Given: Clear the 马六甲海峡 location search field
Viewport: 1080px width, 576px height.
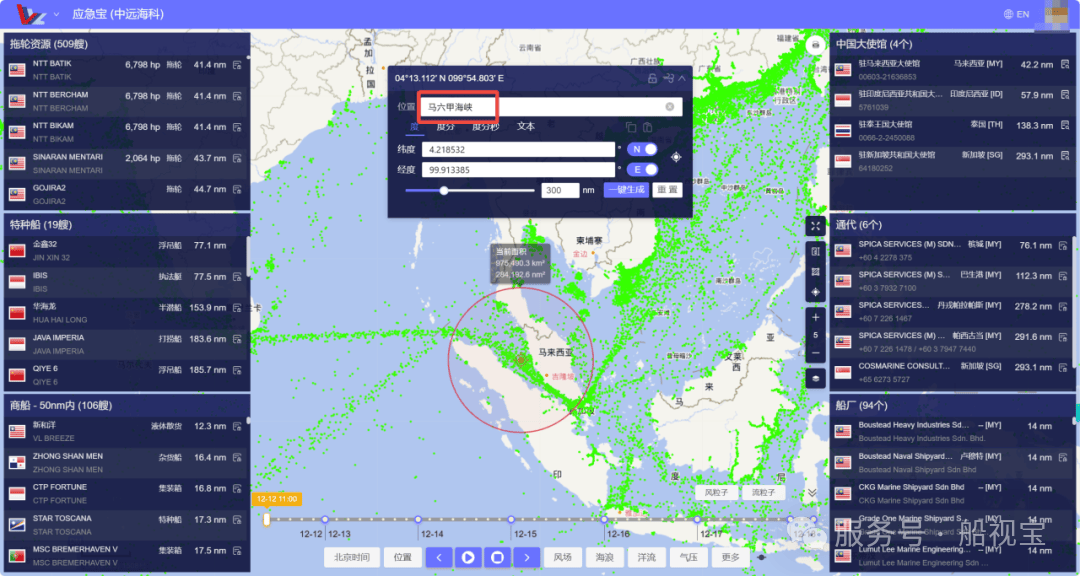Looking at the screenshot, I should pyautogui.click(x=670, y=107).
